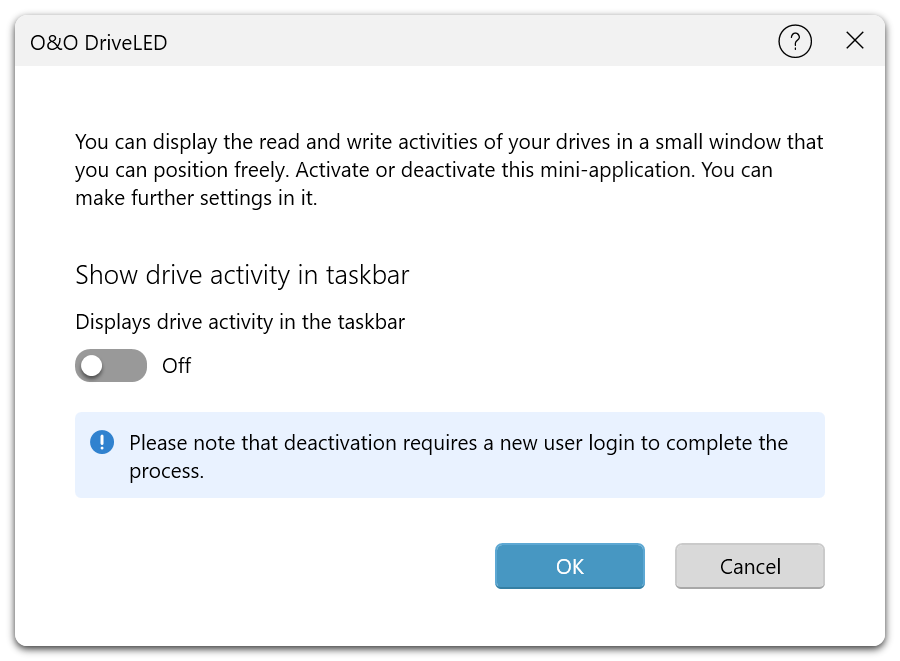Click the word "process." in the notice
This screenshot has width=900, height=661.
point(167,470)
